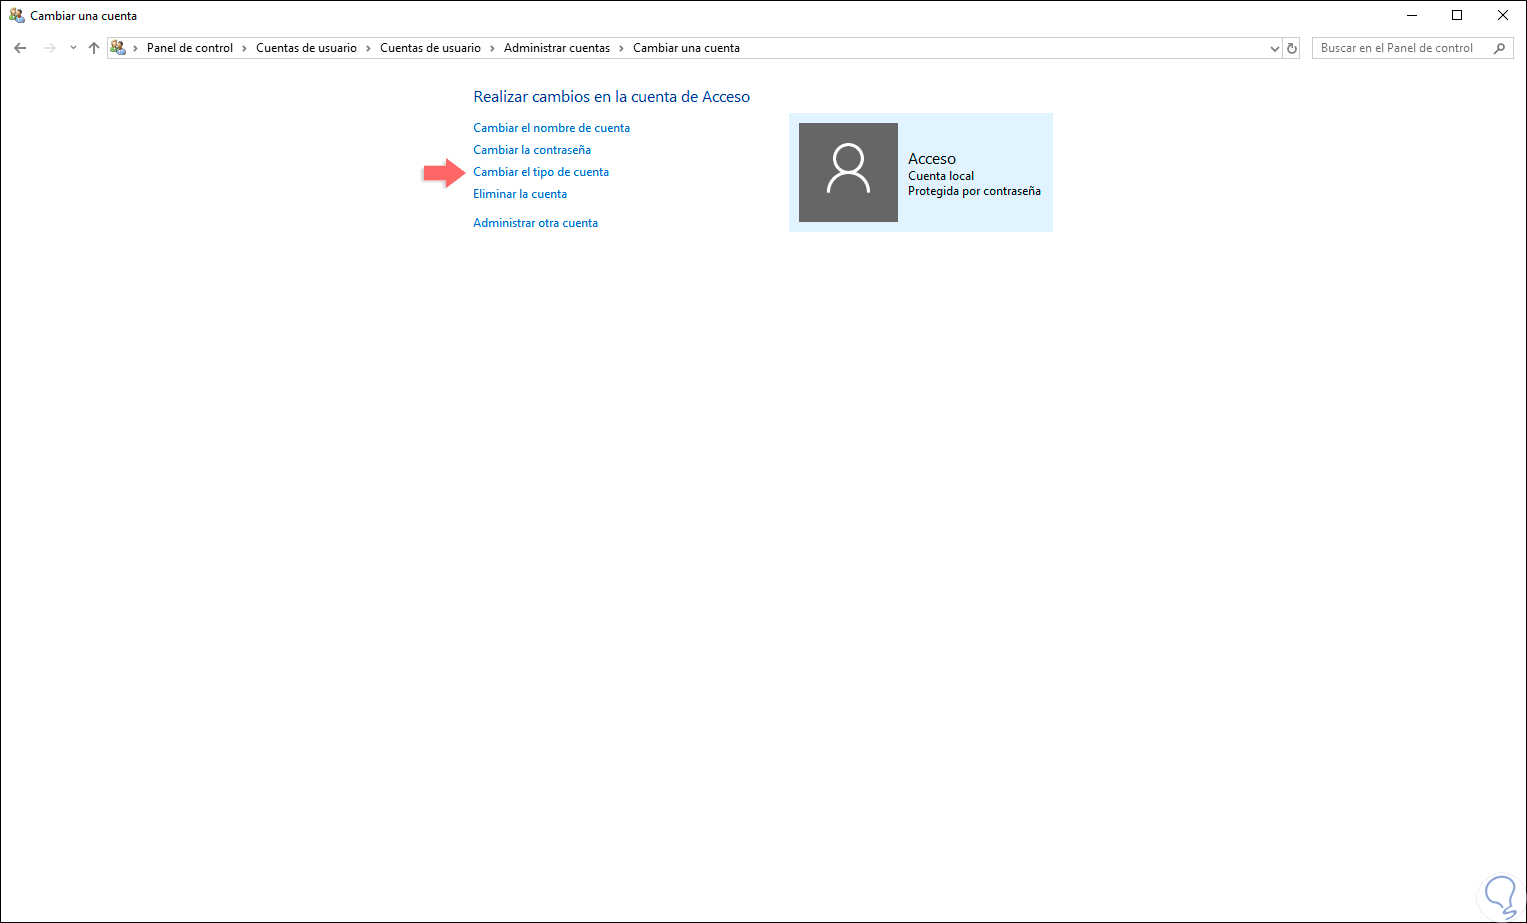This screenshot has height=923, width=1527.
Task: Open Cambiar el tipo de cuenta link
Action: 541,172
